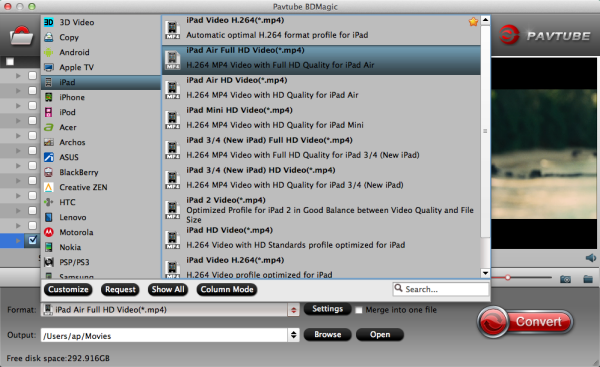Expand the second title row triangle
This screenshot has height=367, width=600.
[x=18, y=91]
